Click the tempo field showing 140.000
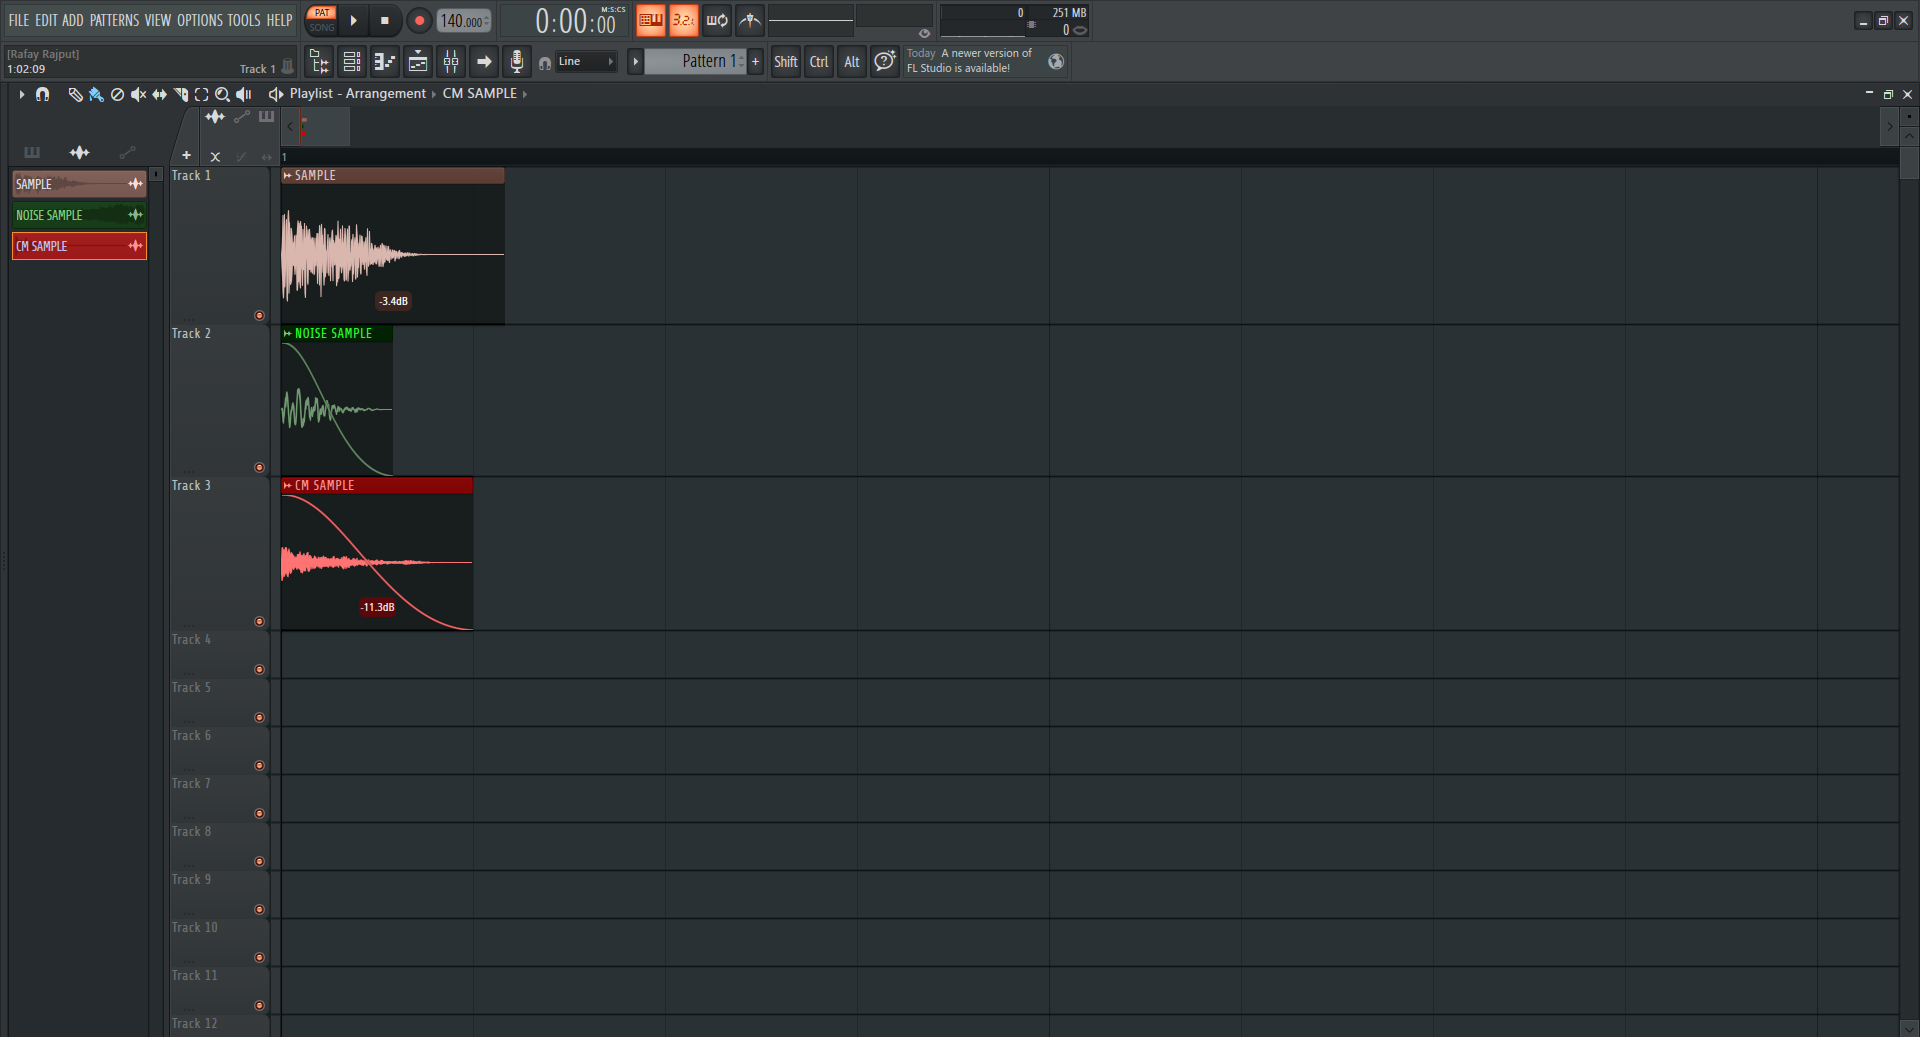Viewport: 1920px width, 1037px height. [x=462, y=21]
